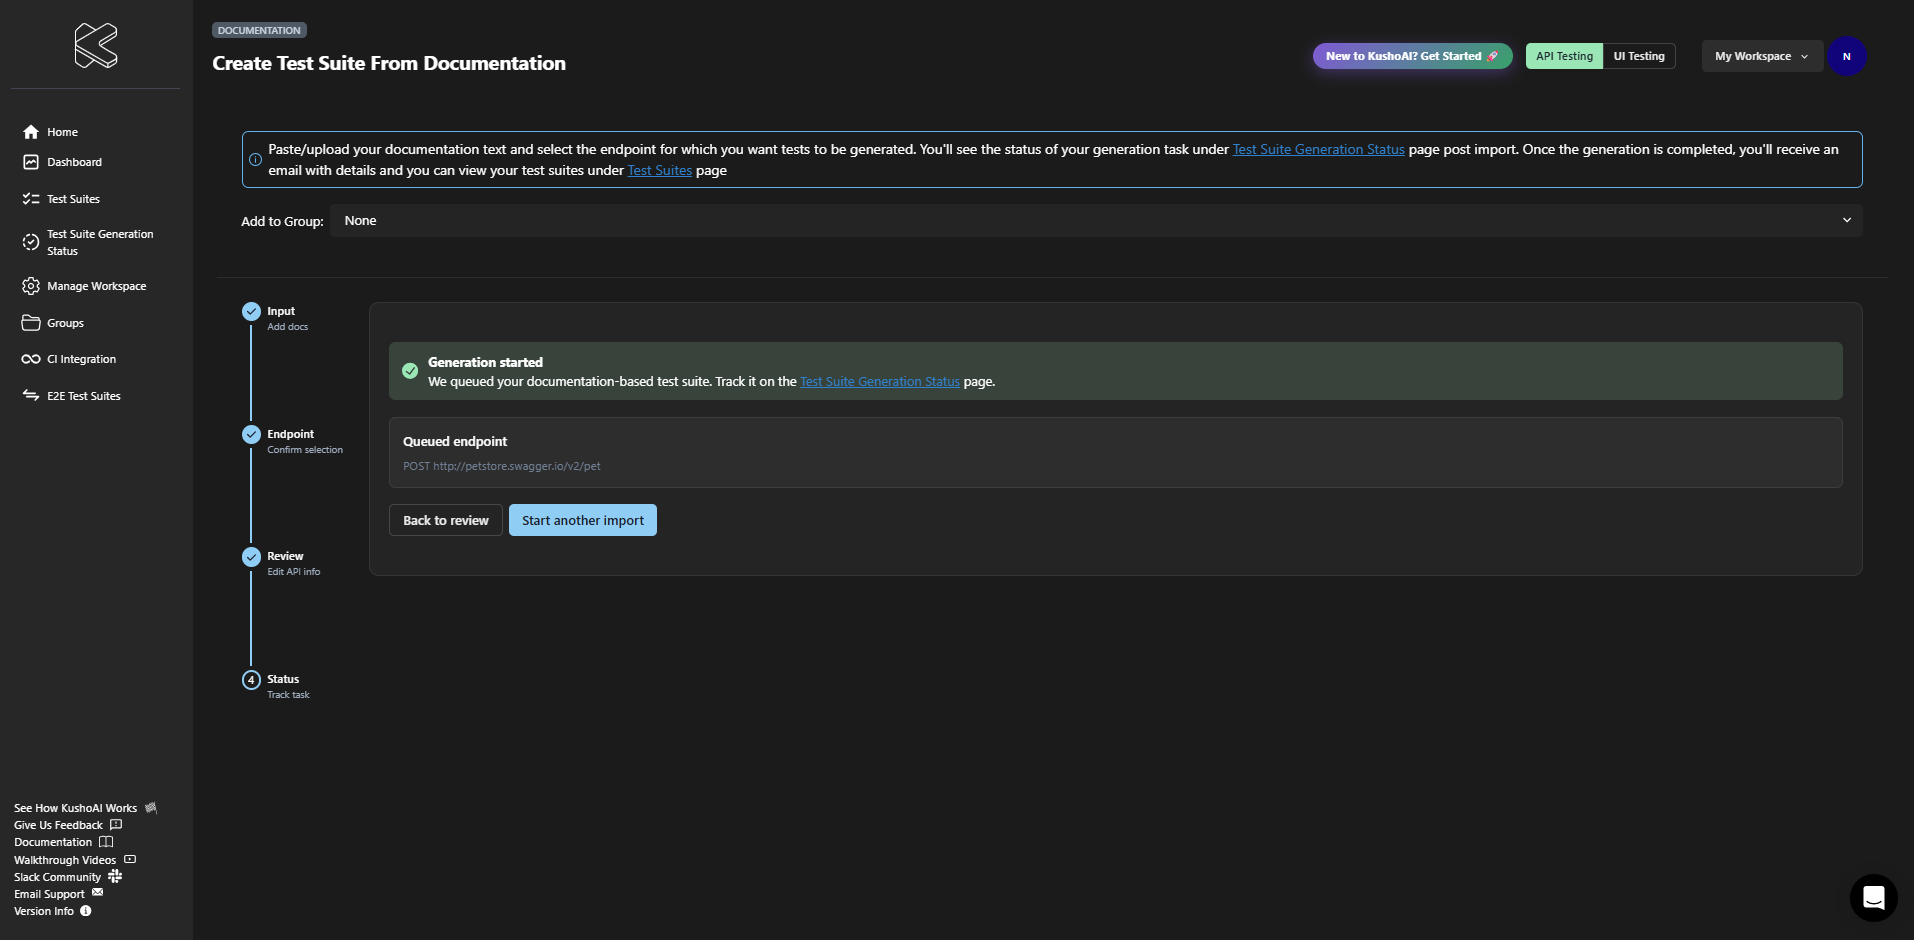Click the Endpoint step label

290,434
